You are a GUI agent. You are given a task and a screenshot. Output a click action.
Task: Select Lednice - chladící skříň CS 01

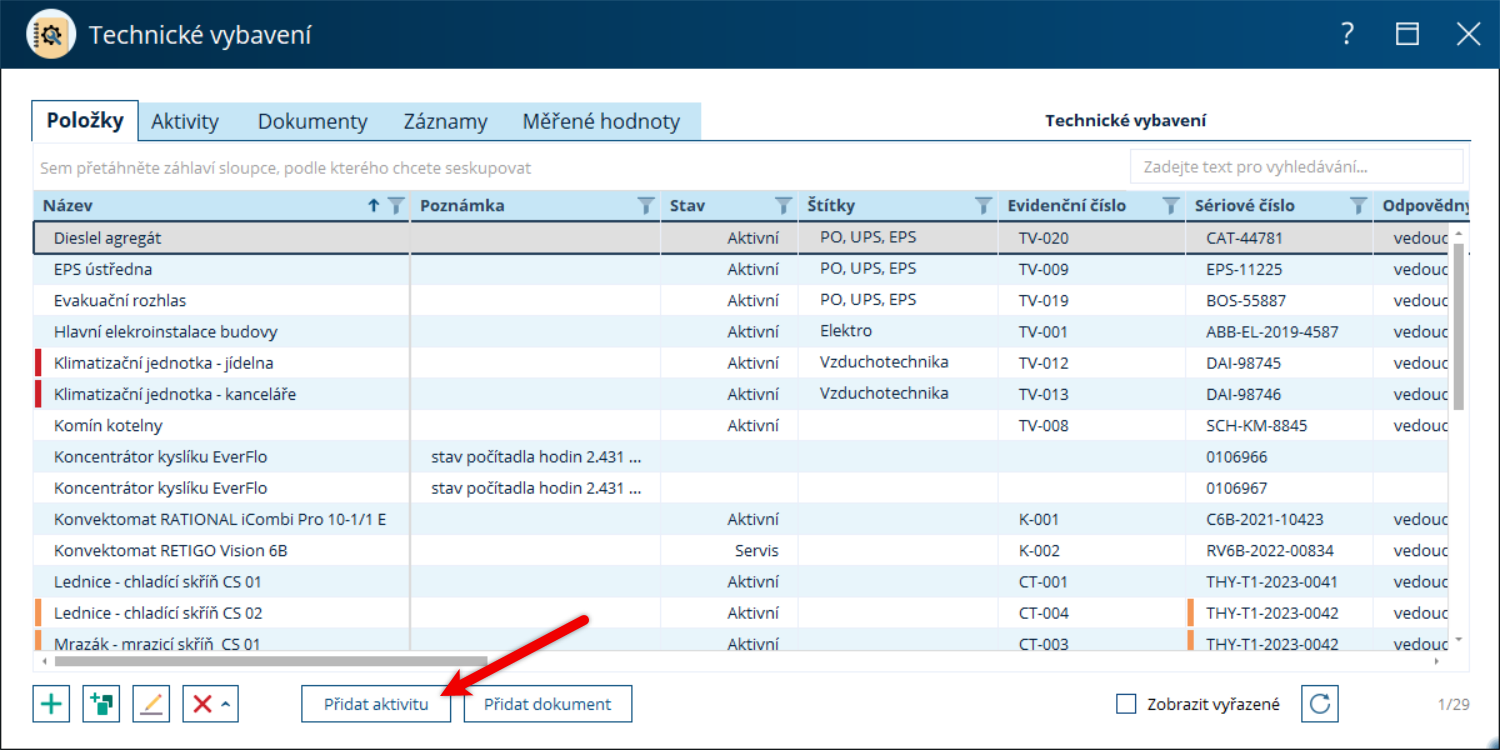click(x=743, y=582)
